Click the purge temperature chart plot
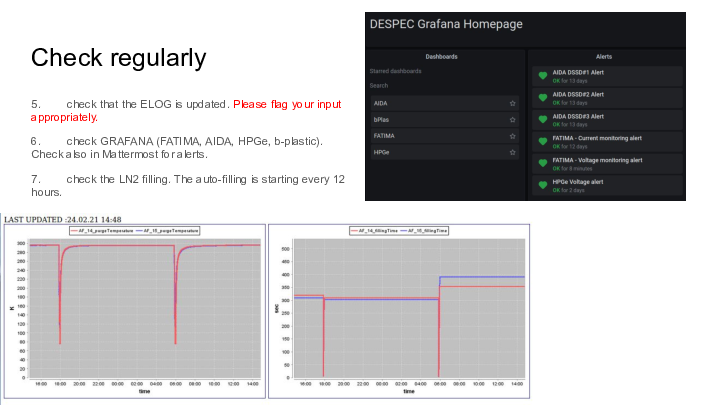The height and width of the screenshot is (405, 720). pyautogui.click(x=145, y=308)
